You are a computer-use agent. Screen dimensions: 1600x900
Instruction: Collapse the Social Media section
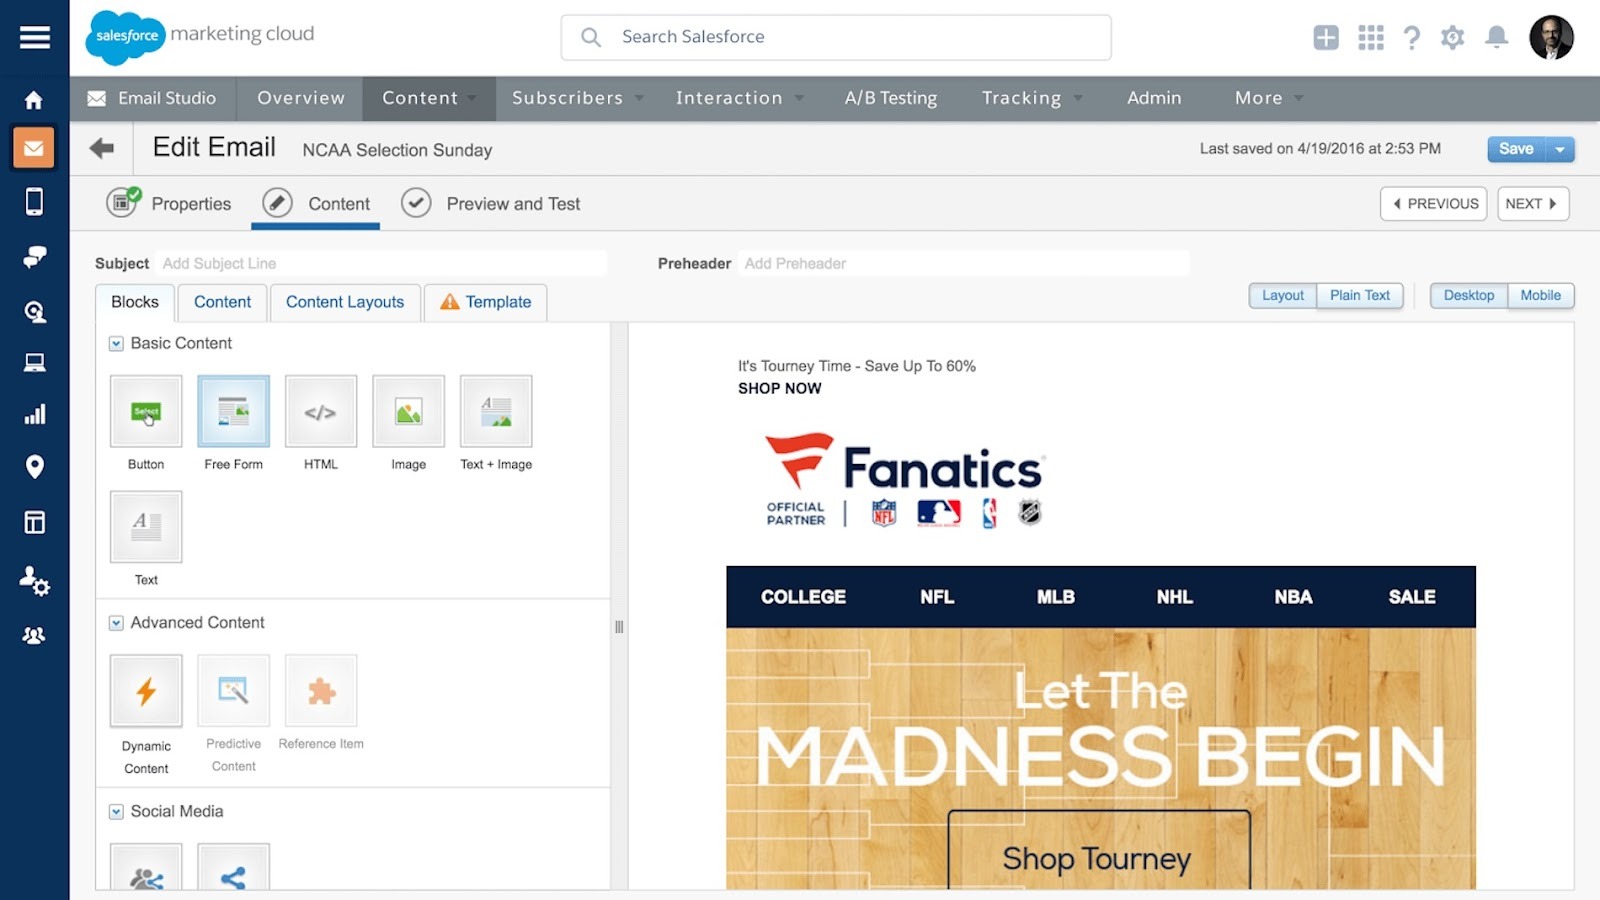(115, 811)
